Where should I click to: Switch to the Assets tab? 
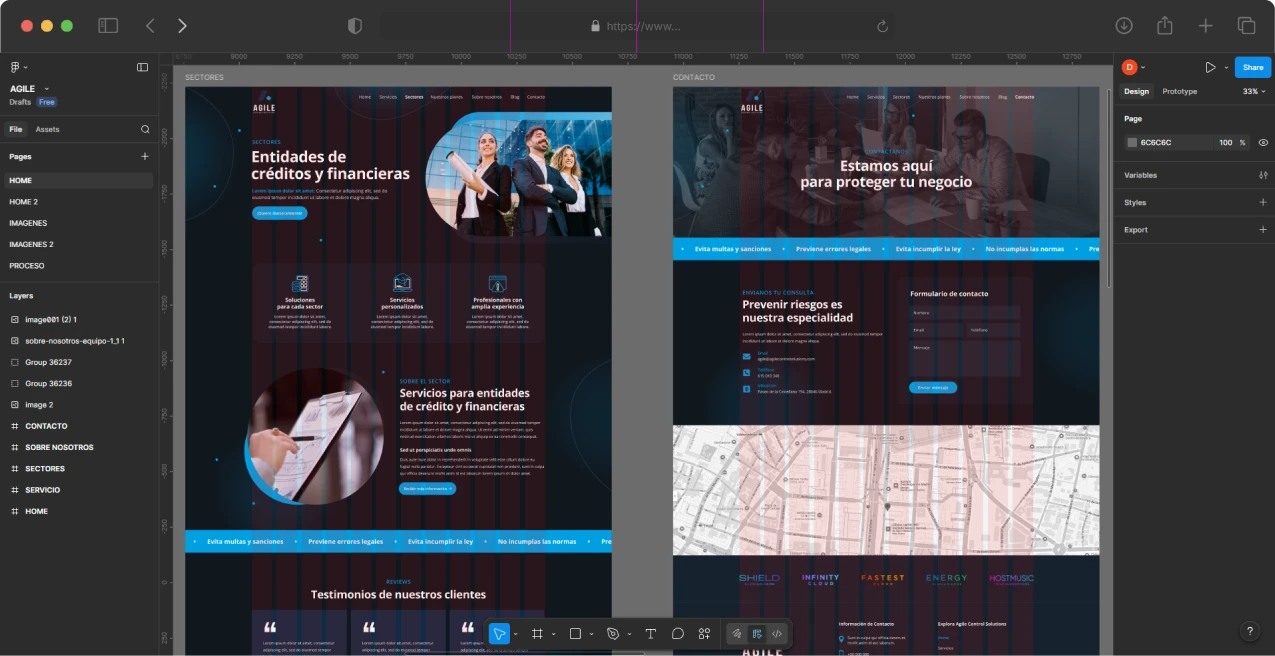coord(47,129)
